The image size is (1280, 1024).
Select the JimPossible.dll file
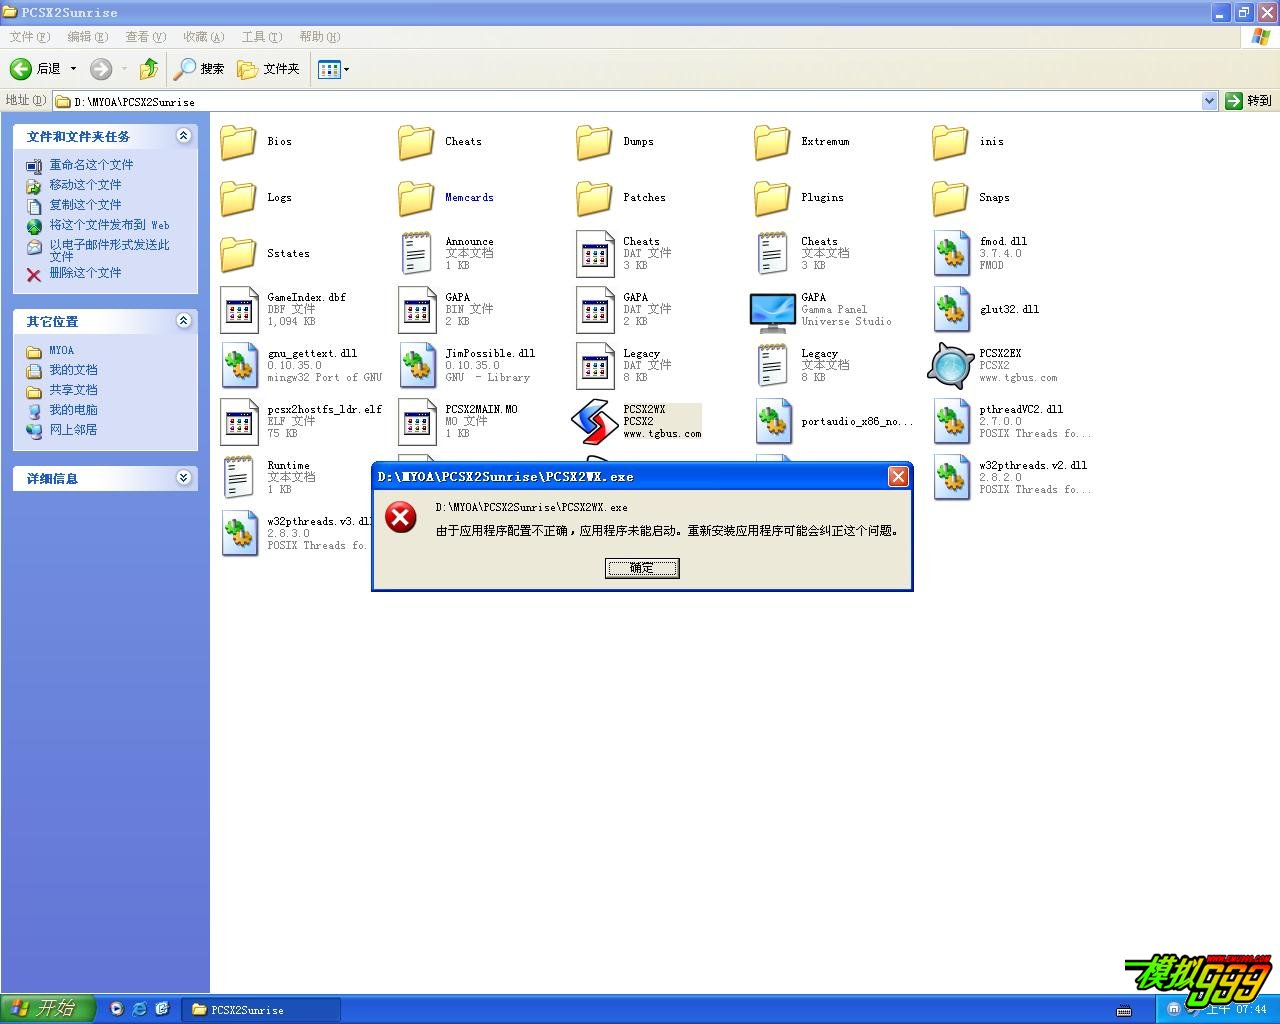point(416,365)
